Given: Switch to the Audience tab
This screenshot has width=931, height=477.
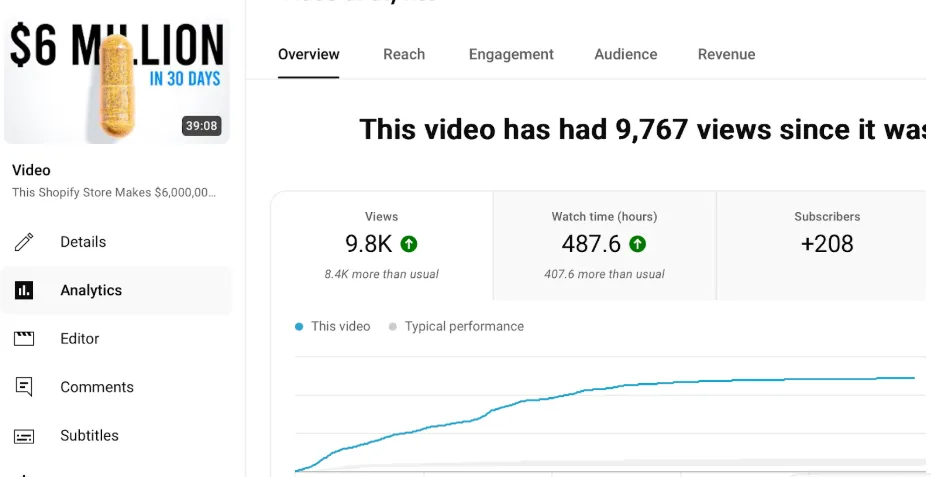Looking at the screenshot, I should pyautogui.click(x=626, y=55).
